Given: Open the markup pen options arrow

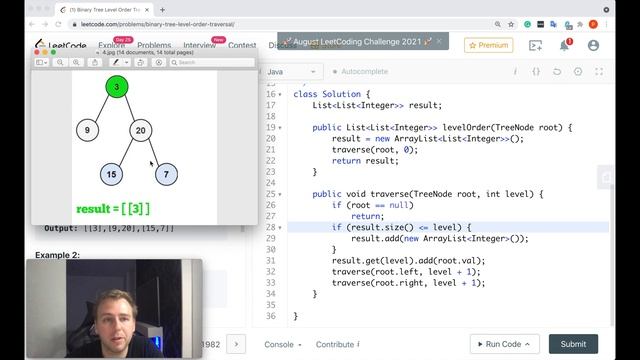Looking at the screenshot, I should [x=126, y=62].
